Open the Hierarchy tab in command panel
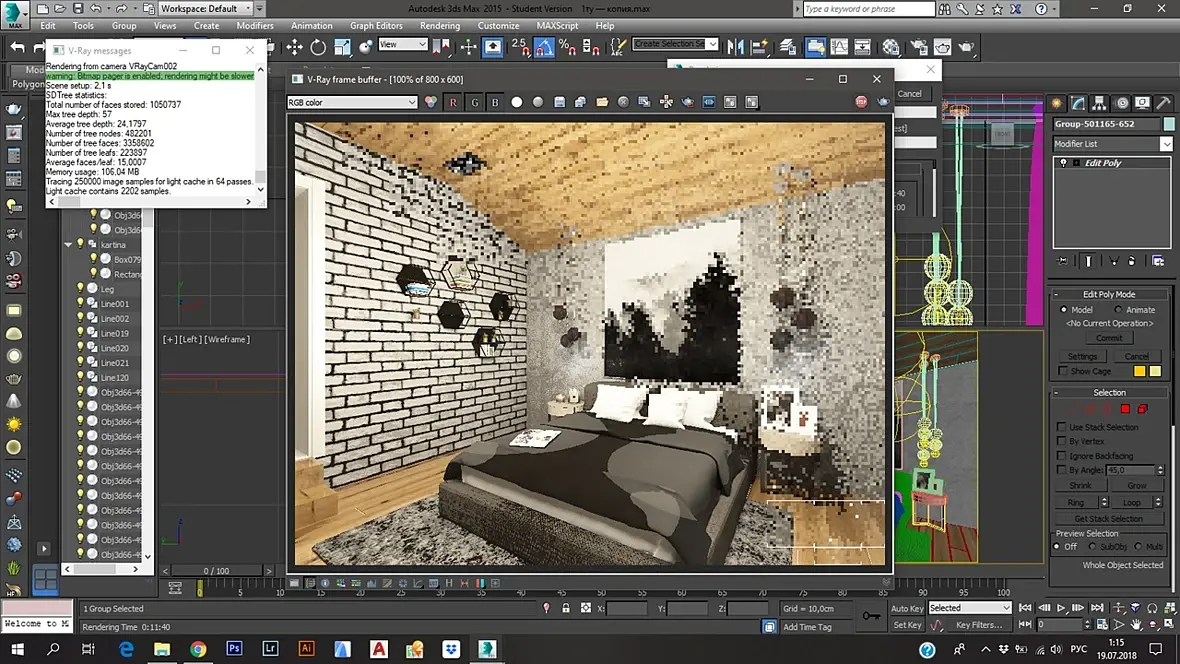The width and height of the screenshot is (1180, 664). (x=1100, y=103)
